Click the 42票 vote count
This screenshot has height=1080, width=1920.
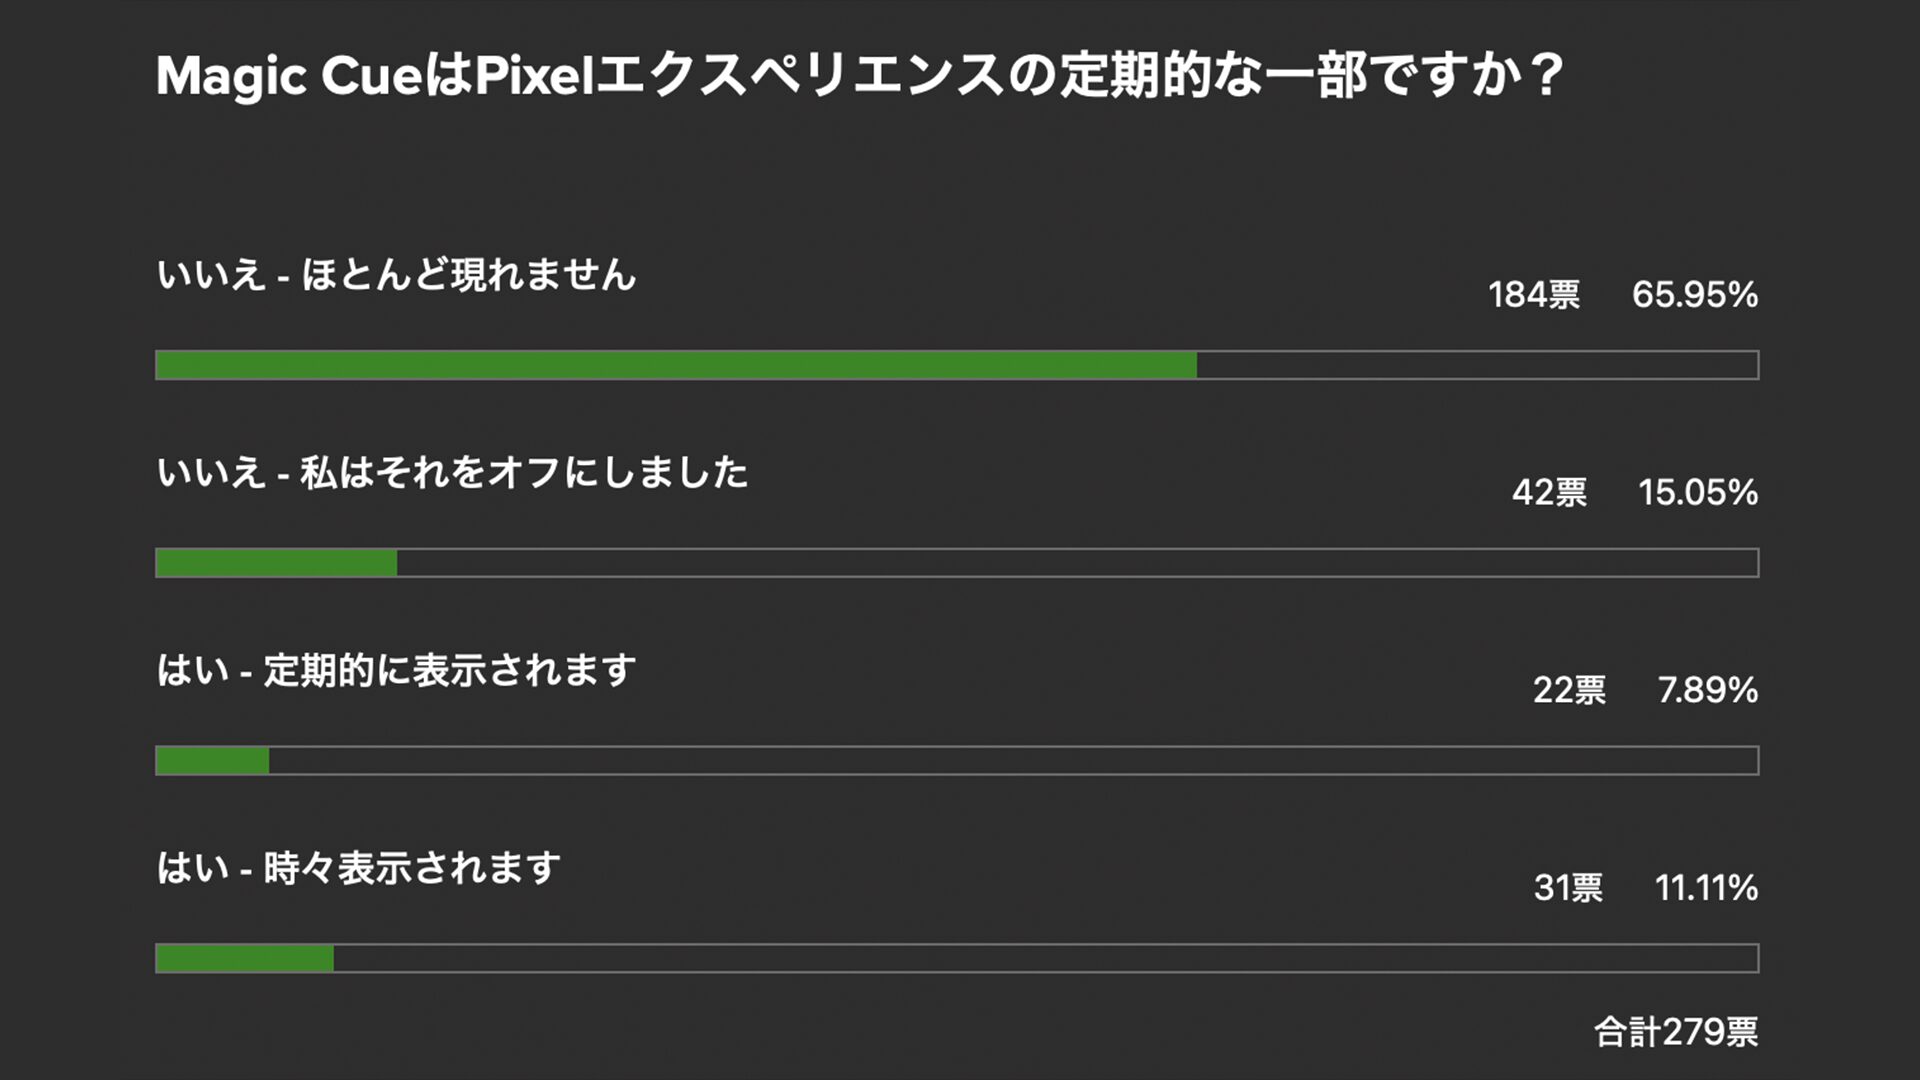point(1549,493)
